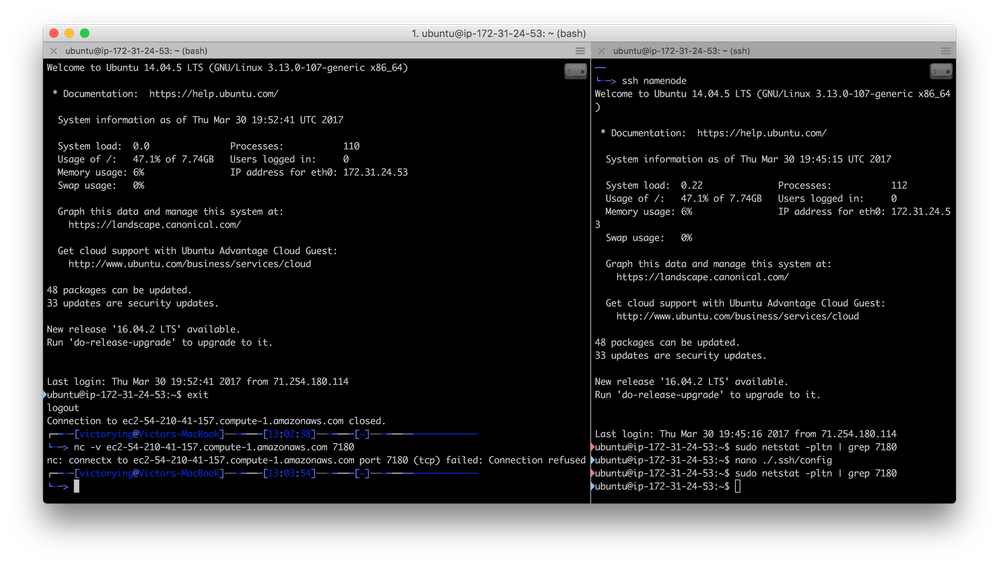Screen dimensions: 999x565
Task: Click https://help.ubuntu.com/ link in left pane
Action: [x=214, y=94]
